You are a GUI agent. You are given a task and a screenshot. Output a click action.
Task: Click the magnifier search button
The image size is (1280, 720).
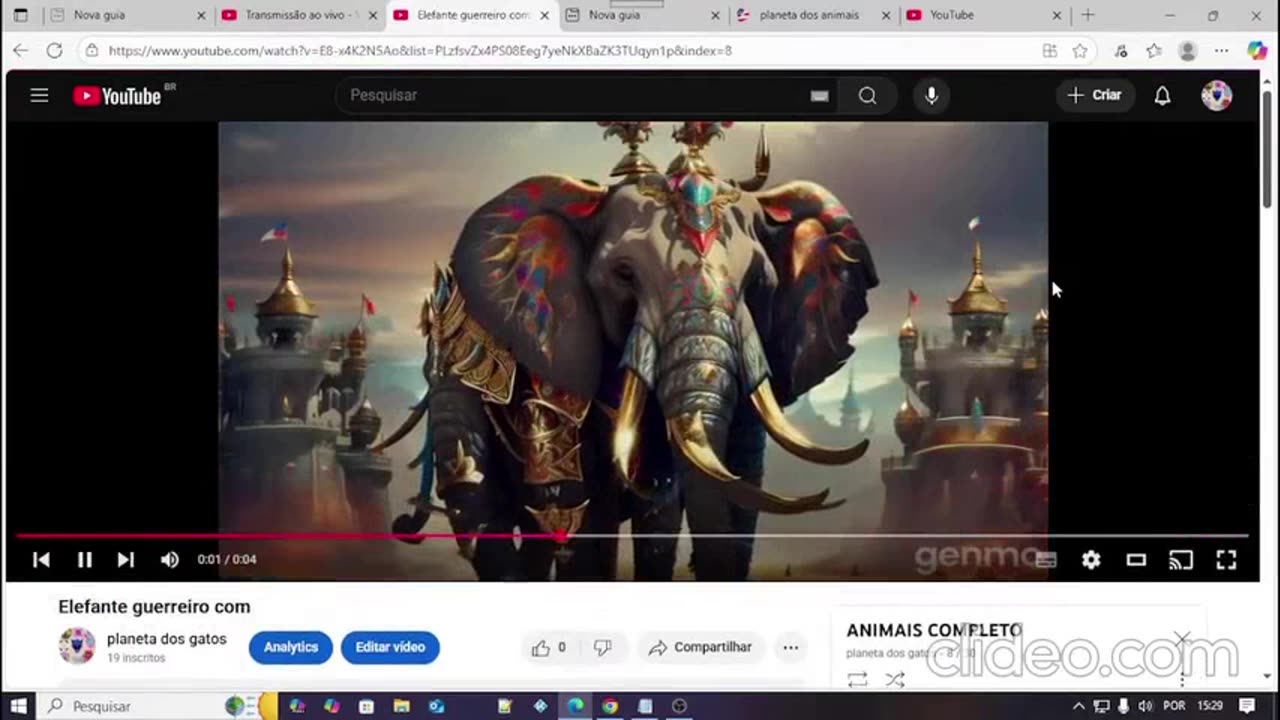point(867,95)
